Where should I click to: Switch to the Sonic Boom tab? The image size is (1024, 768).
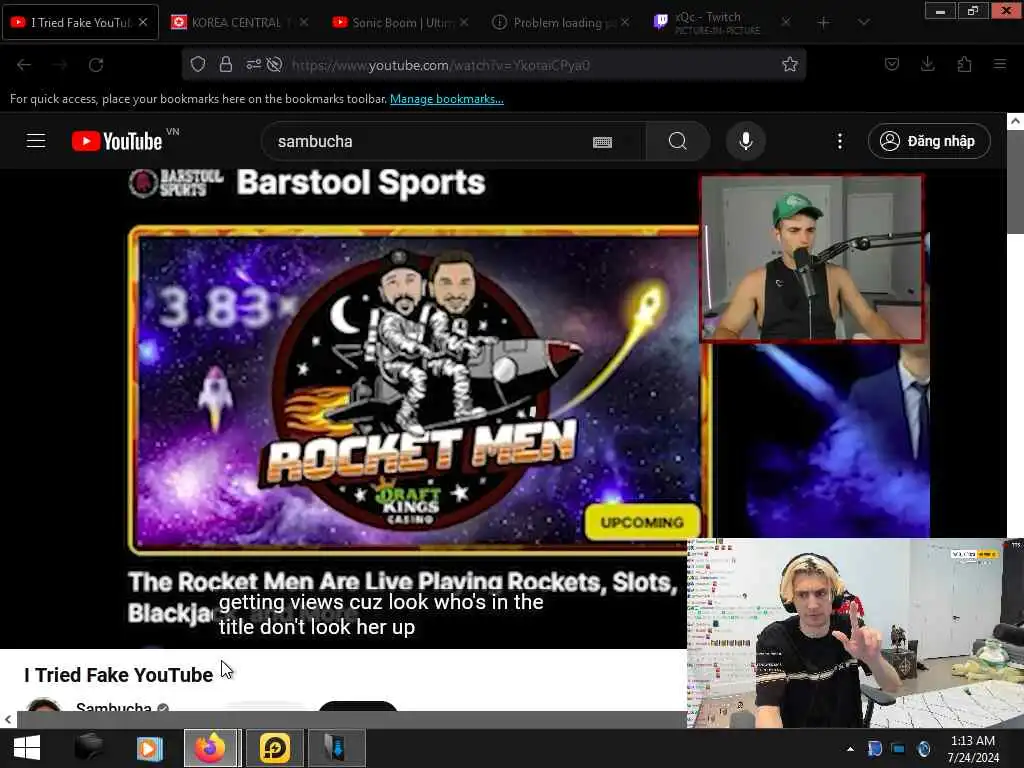click(x=402, y=23)
